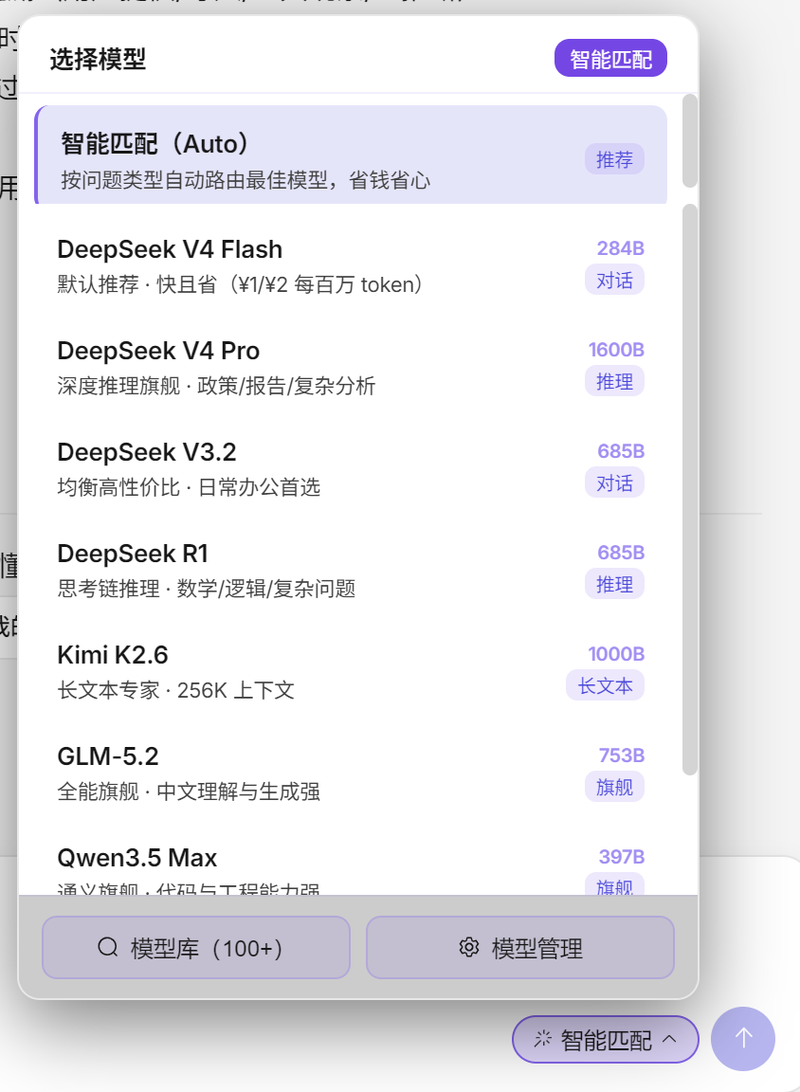Click the 推理 tag for DeepSeek R1
Viewport: 800px width, 1092px height.
point(615,584)
